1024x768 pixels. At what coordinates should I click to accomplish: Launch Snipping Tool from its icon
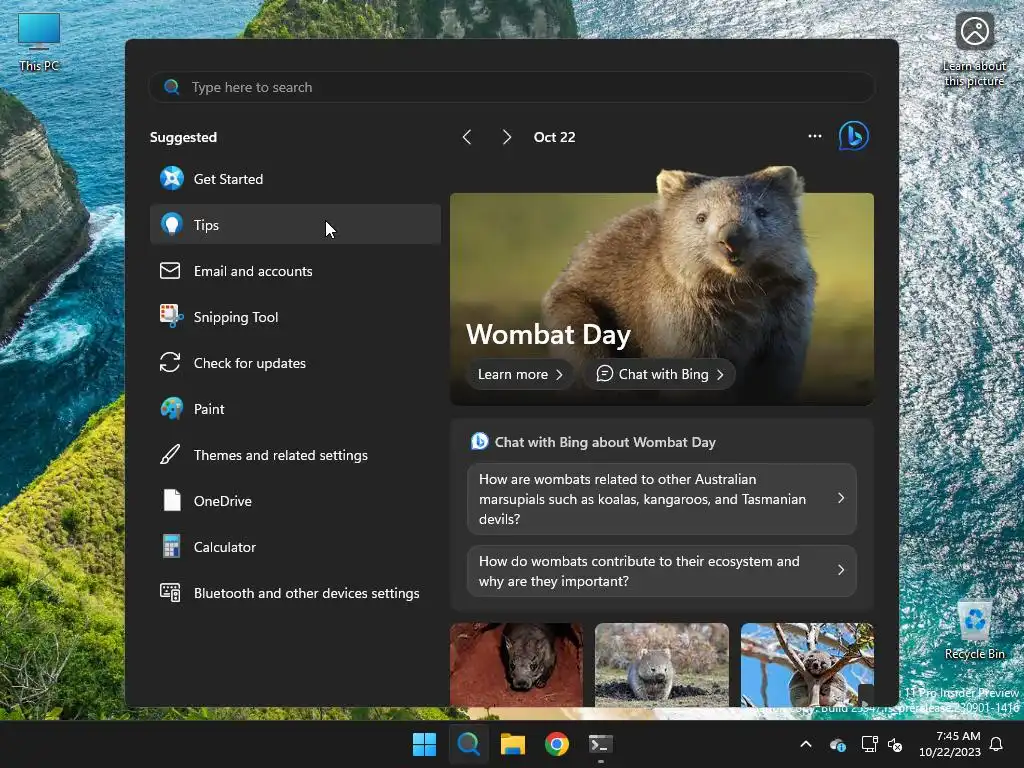pyautogui.click(x=171, y=316)
